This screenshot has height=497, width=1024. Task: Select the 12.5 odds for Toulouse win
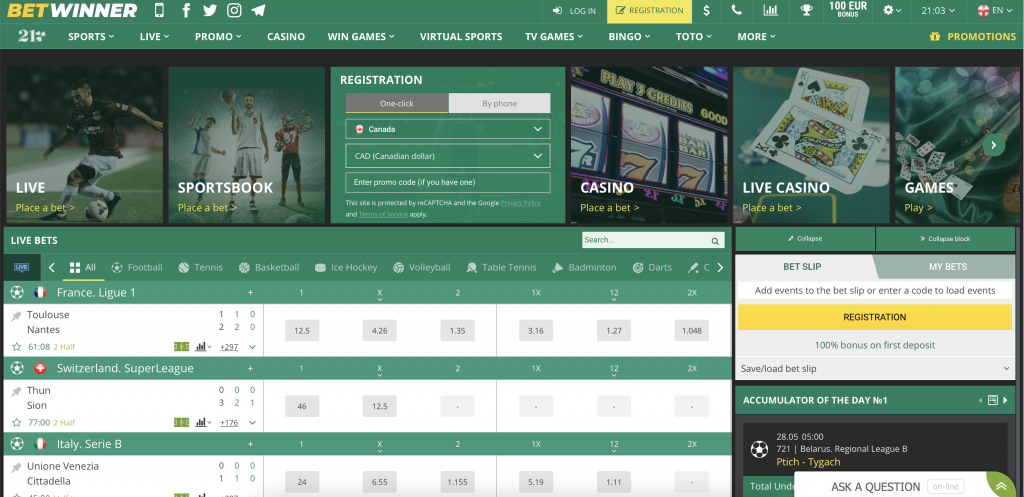pos(302,330)
